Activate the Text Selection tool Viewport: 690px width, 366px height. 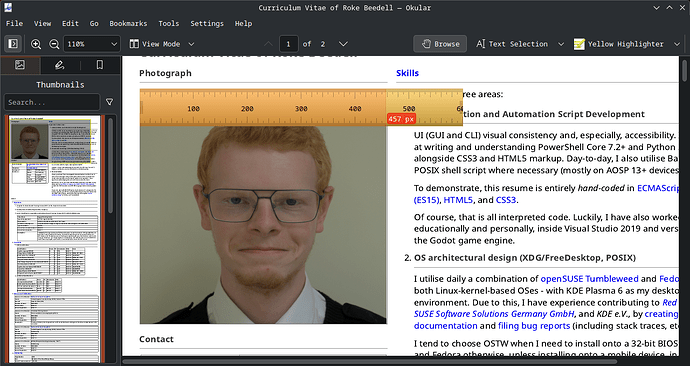(x=512, y=44)
